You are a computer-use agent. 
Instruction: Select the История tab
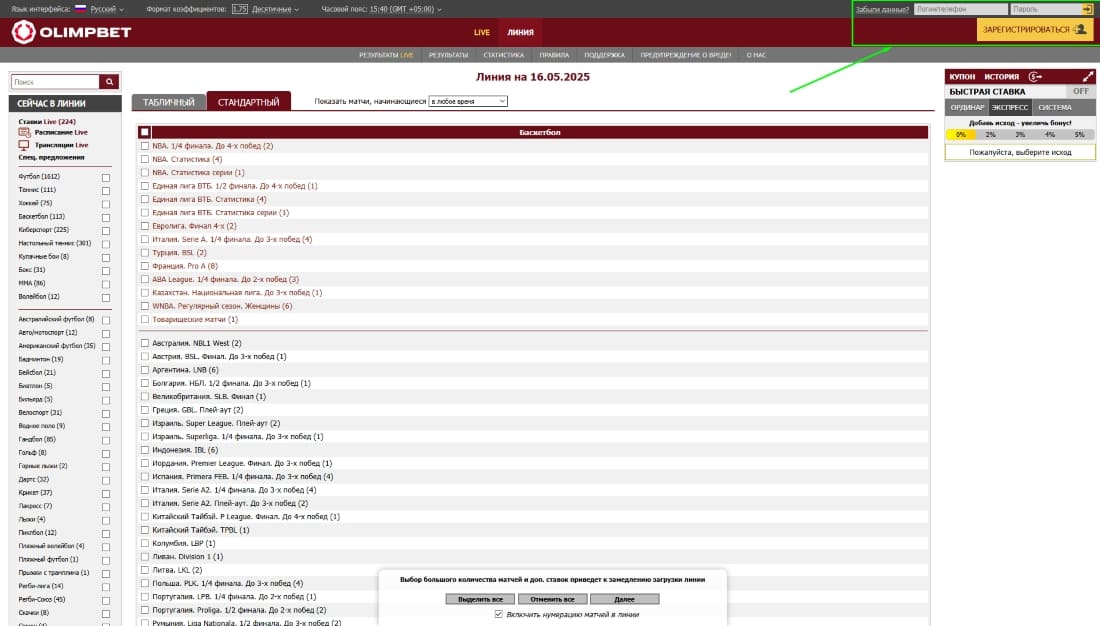point(1001,76)
